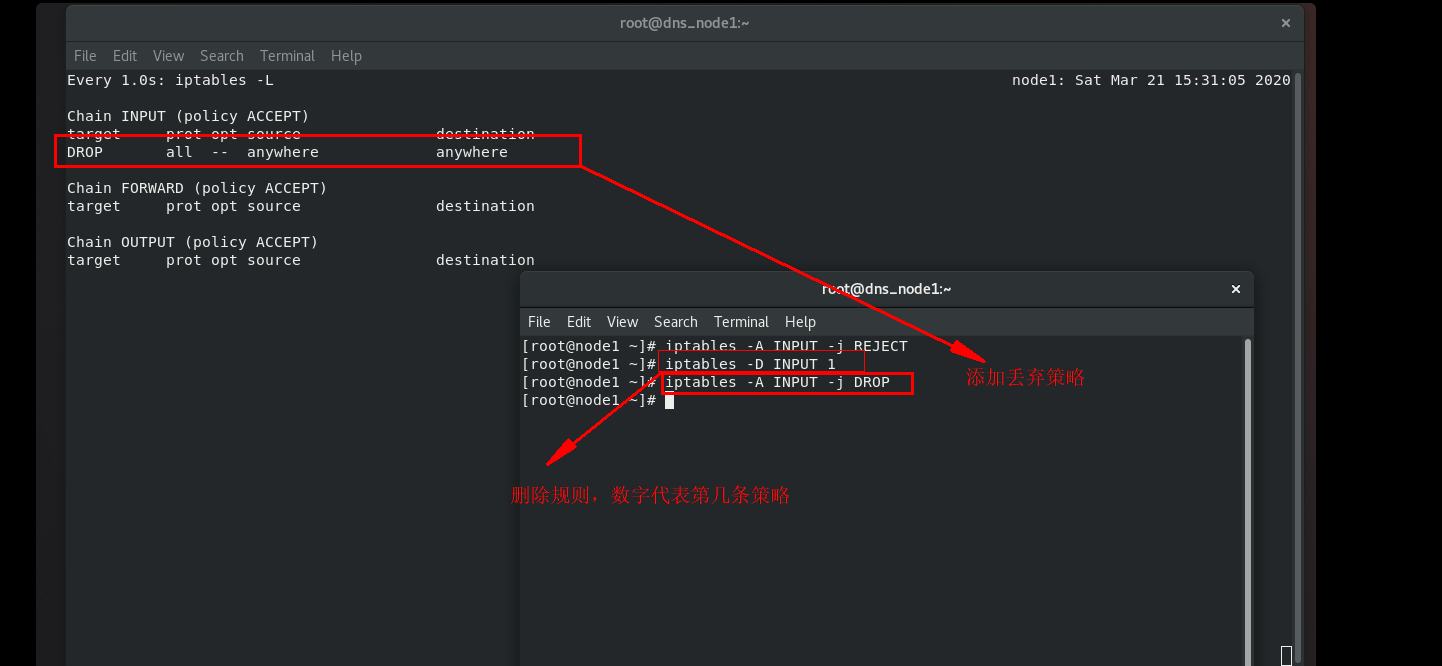Click 'iptables -A INPUT -j REJECT' command text
Viewport: 1442px width, 666px height.
coord(786,347)
